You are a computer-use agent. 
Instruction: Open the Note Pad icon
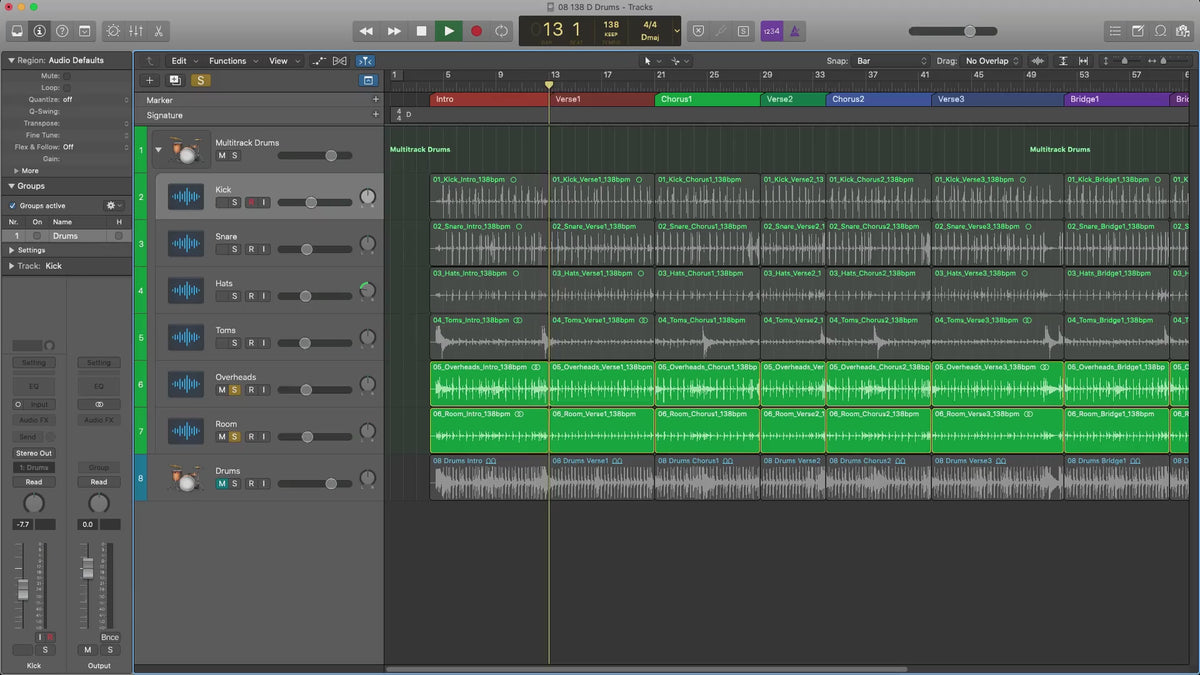tap(1138, 31)
